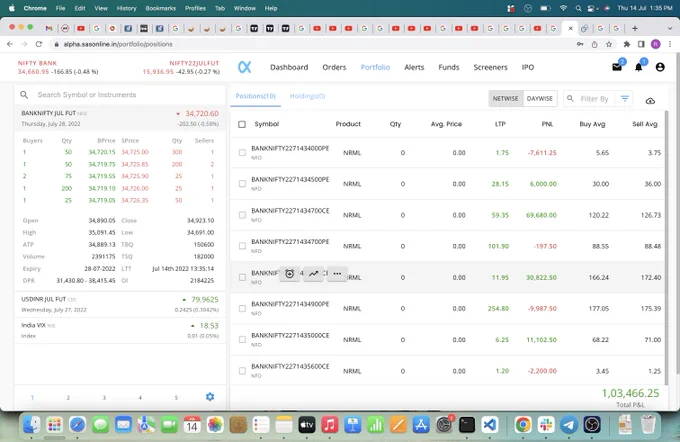Select checkbox for BANKNIFTY2271434700PE row

(x=242, y=246)
